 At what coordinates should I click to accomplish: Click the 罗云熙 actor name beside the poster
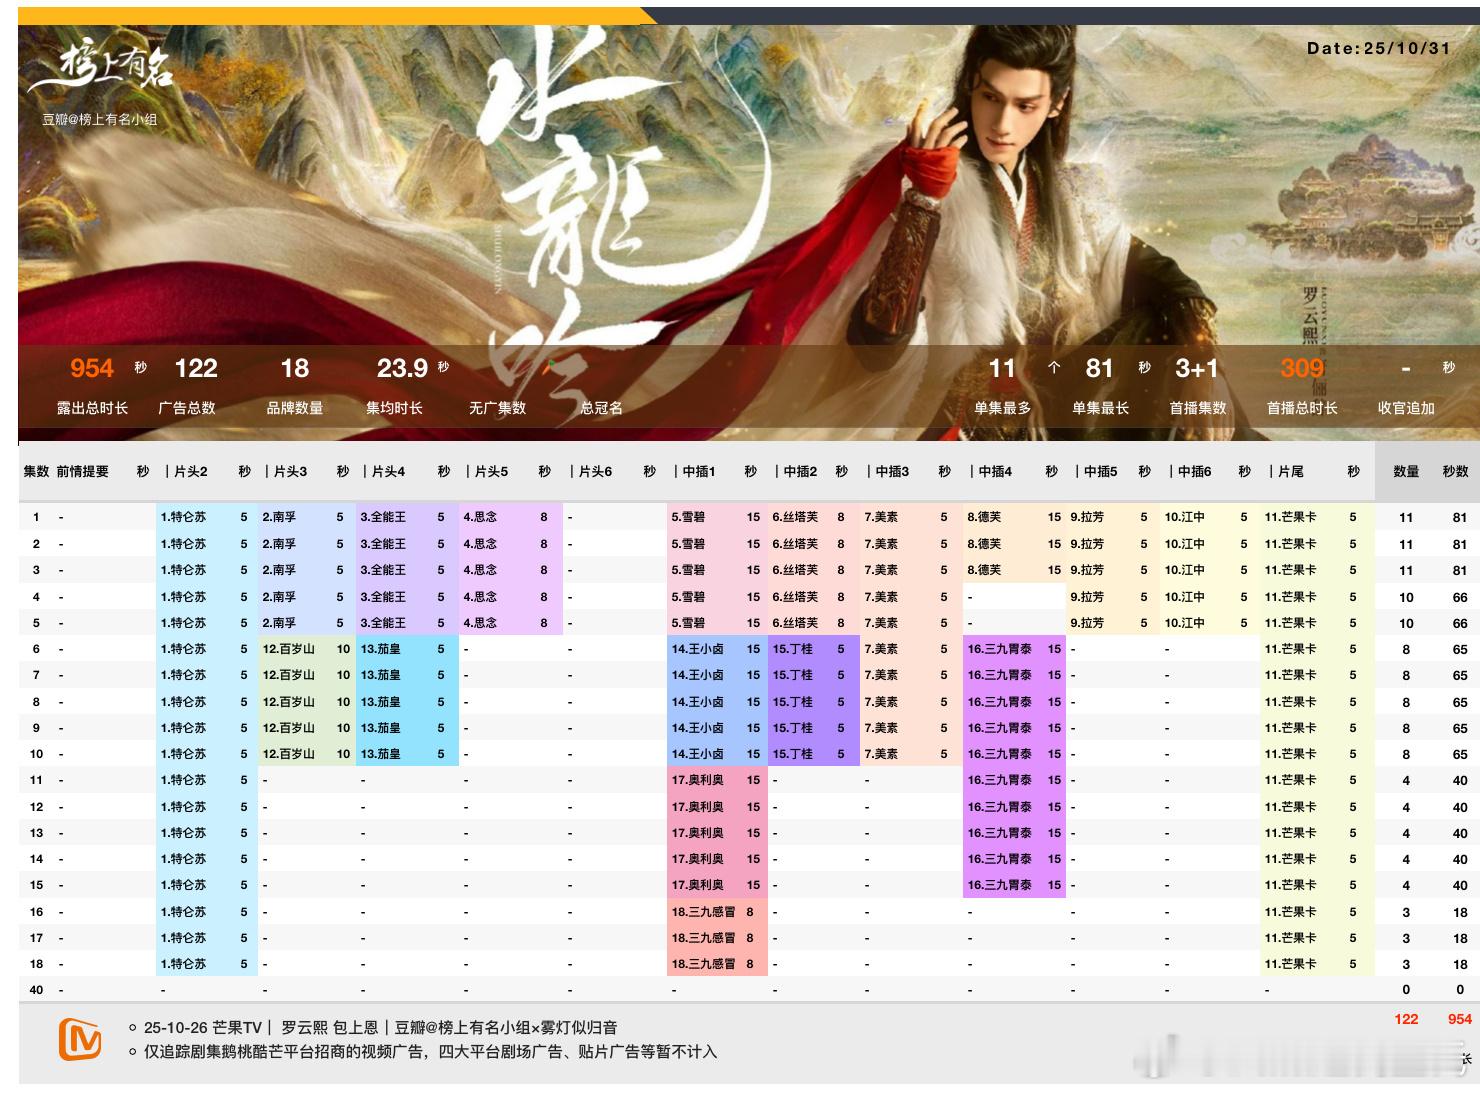click(x=1309, y=316)
